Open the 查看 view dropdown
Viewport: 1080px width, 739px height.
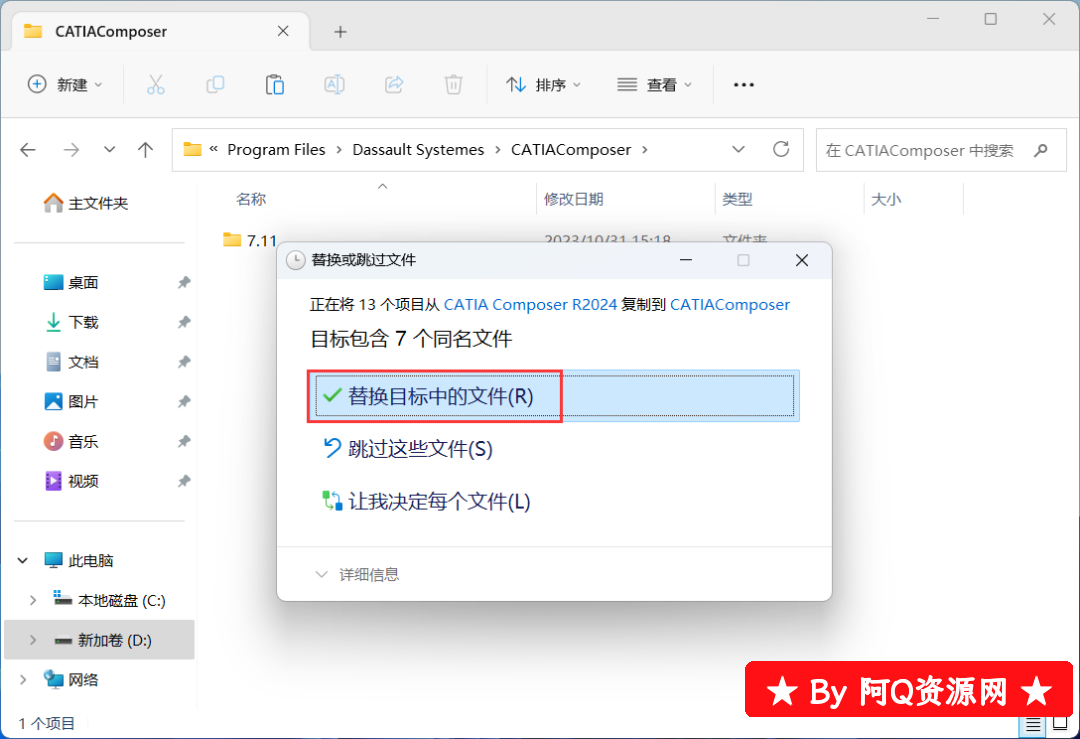[654, 85]
